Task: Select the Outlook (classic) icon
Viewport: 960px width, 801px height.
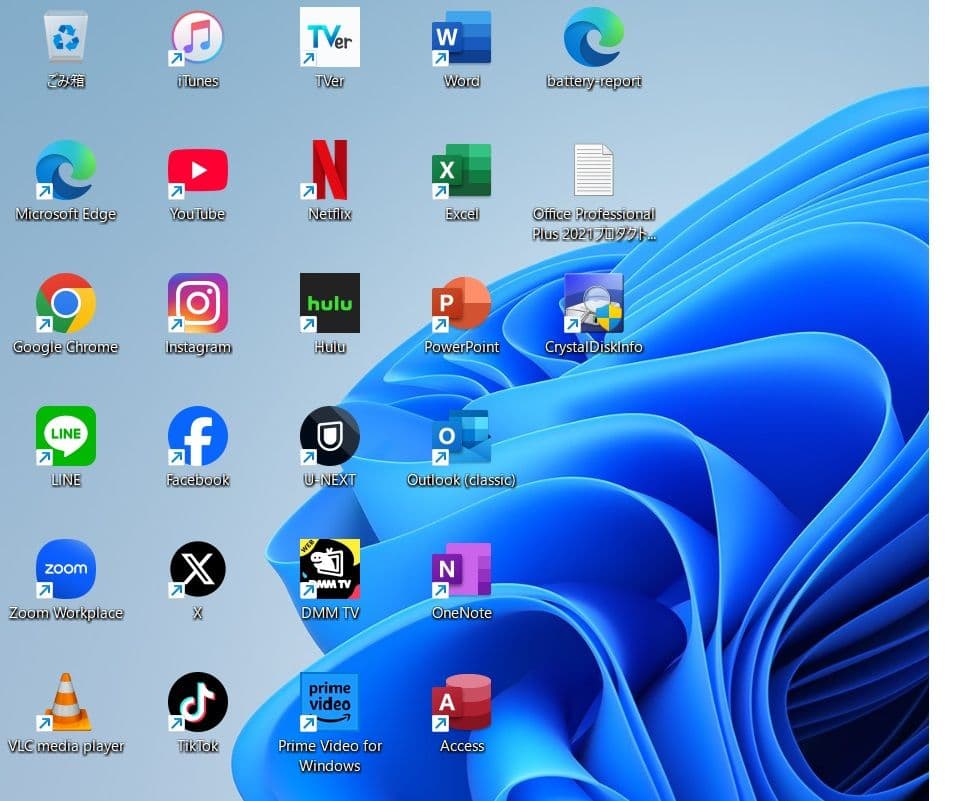Action: (x=462, y=437)
